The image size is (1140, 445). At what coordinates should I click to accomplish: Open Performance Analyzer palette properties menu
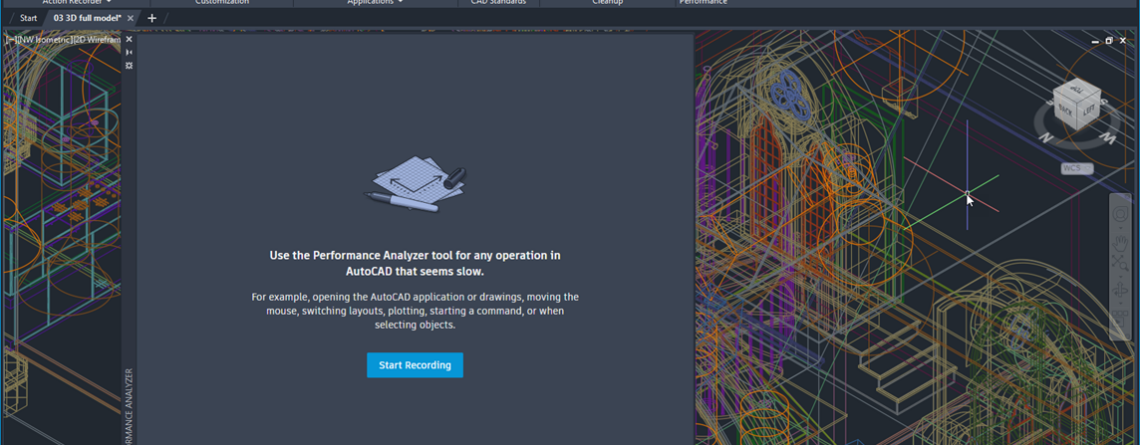(129, 65)
